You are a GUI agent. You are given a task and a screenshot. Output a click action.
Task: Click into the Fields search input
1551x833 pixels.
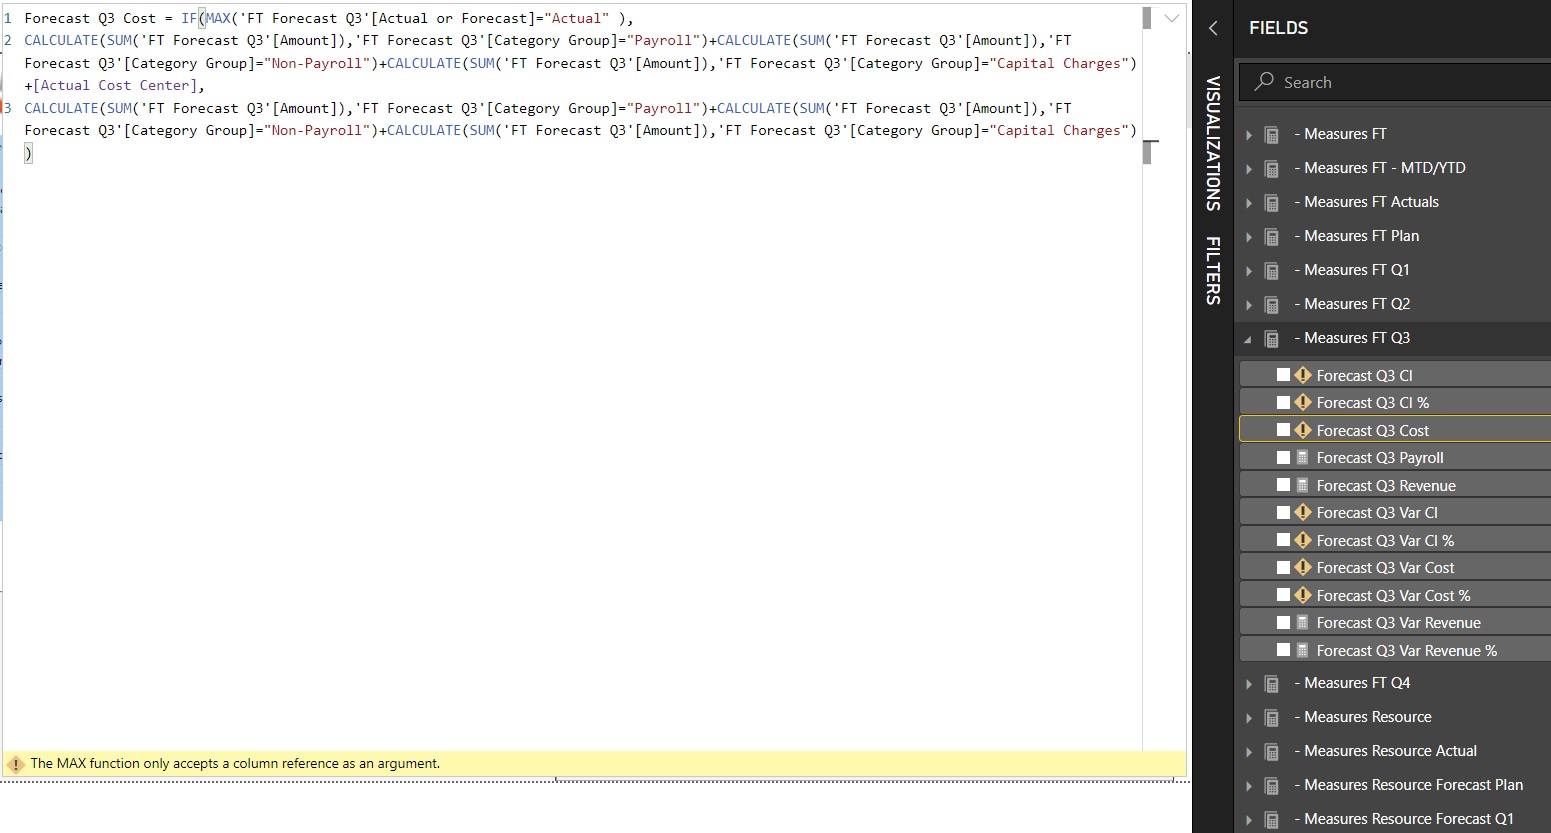pyautogui.click(x=1395, y=82)
